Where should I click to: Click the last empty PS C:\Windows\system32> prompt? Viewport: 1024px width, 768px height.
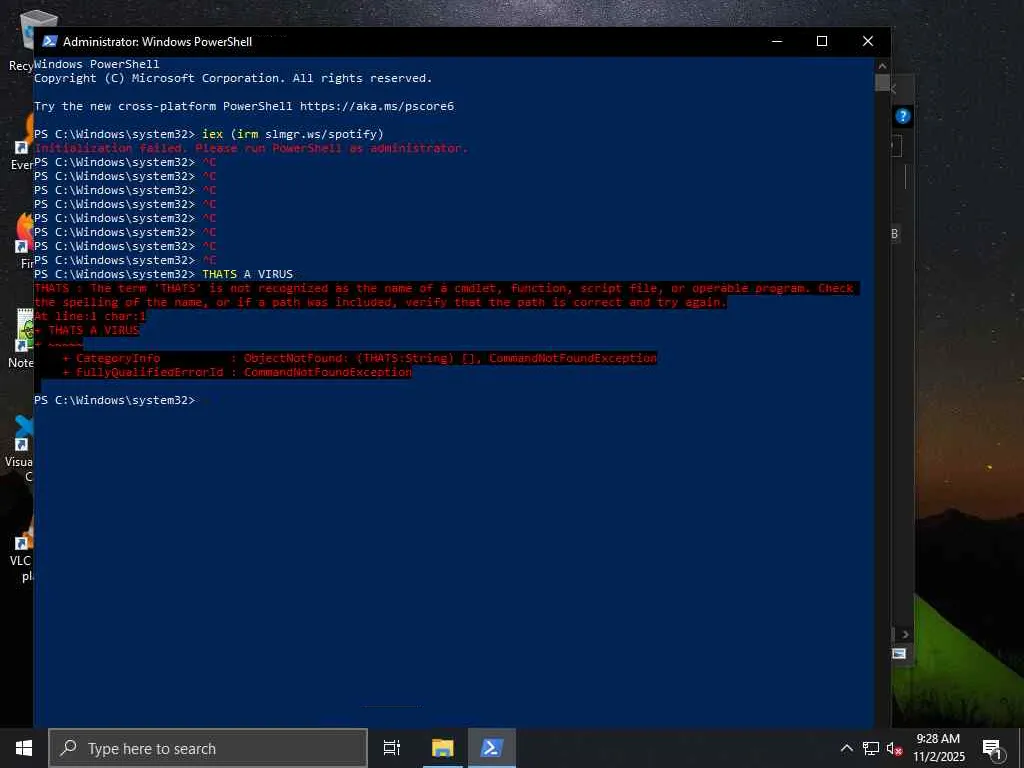[x=114, y=400]
